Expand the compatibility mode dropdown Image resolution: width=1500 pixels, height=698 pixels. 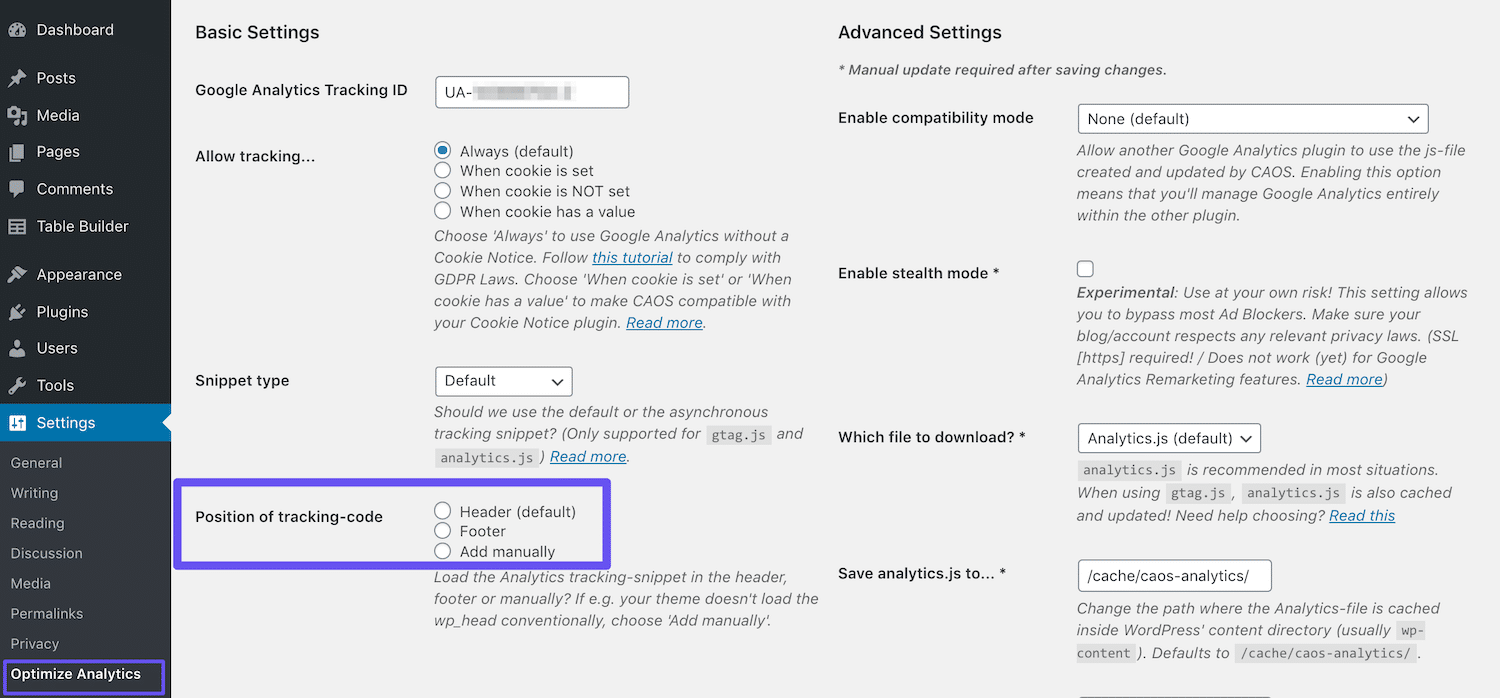click(x=1252, y=119)
